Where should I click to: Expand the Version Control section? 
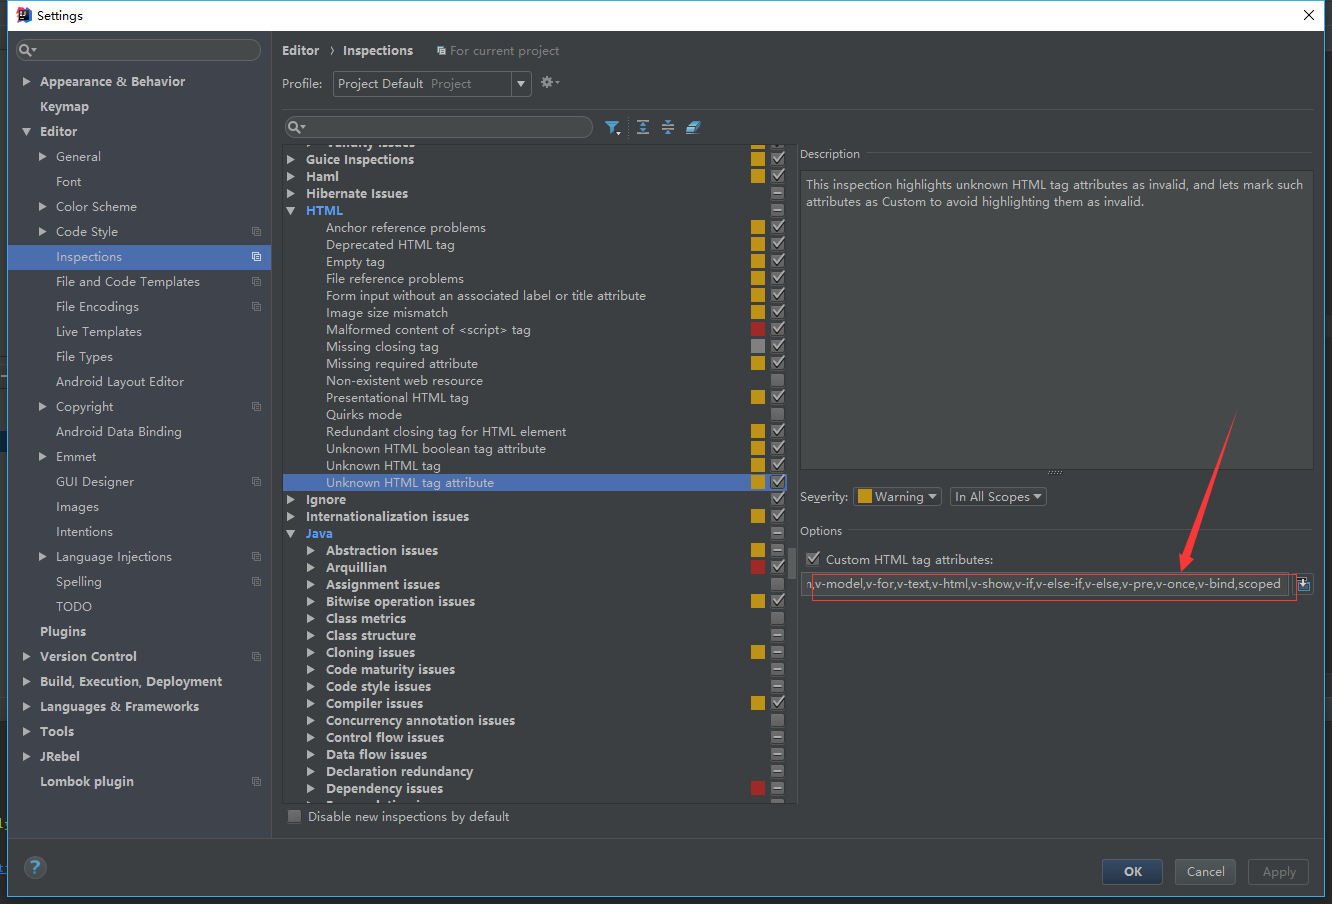(26, 657)
